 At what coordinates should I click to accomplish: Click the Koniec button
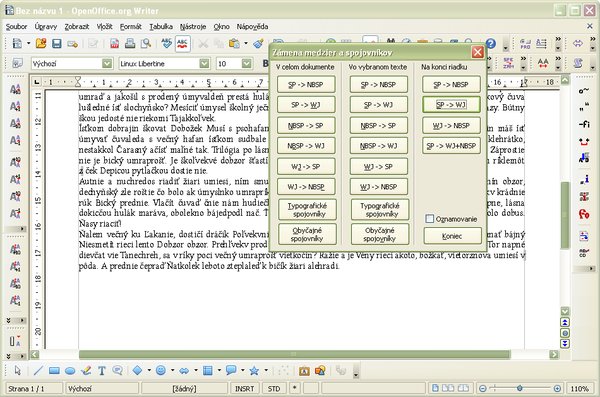(x=452, y=236)
